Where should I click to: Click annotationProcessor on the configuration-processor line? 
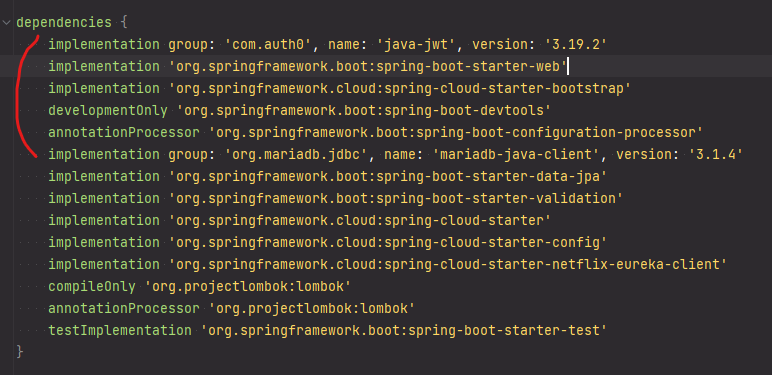(124, 132)
